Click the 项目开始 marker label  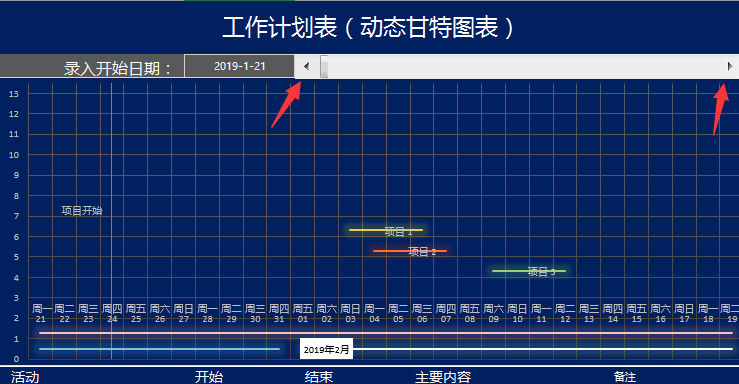point(82,211)
